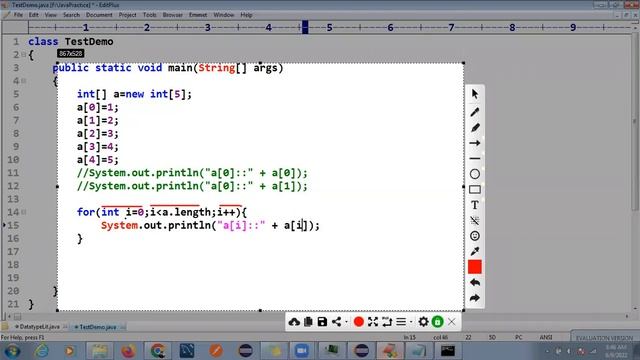Open the View menu
The width and height of the screenshot is (640, 360).
pos(51,15)
